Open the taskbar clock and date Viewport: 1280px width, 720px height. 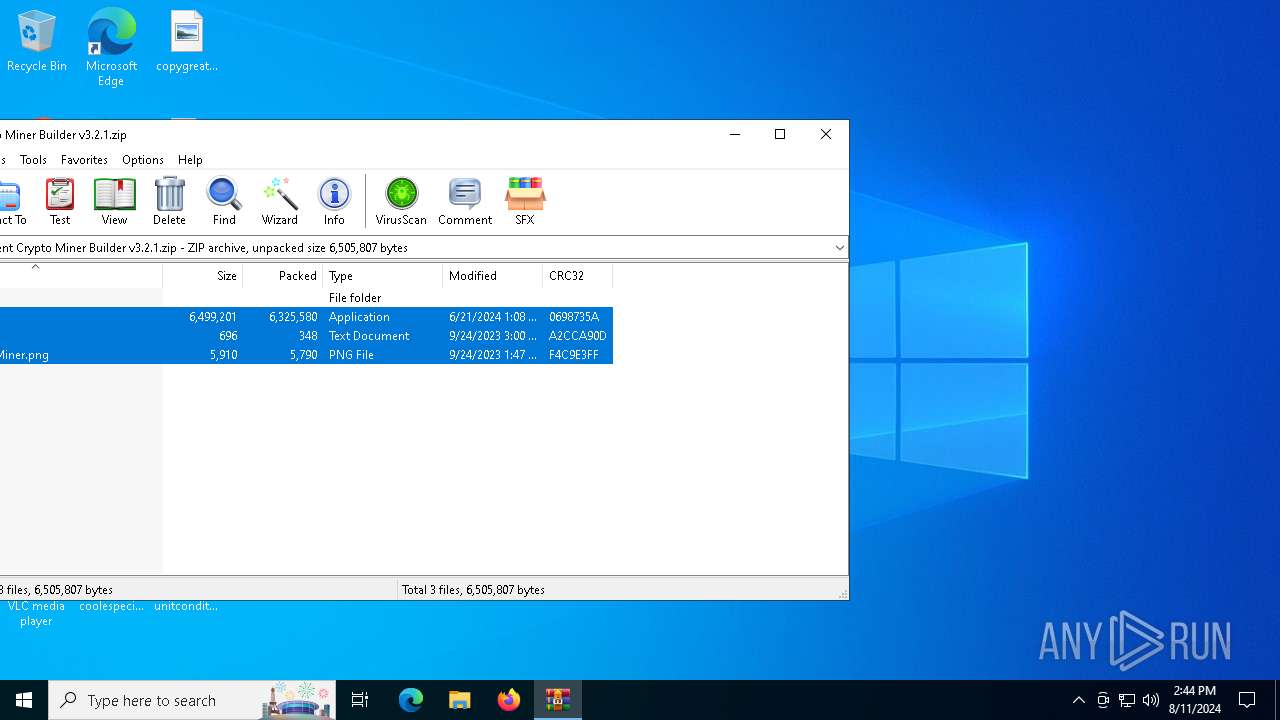pos(1194,700)
